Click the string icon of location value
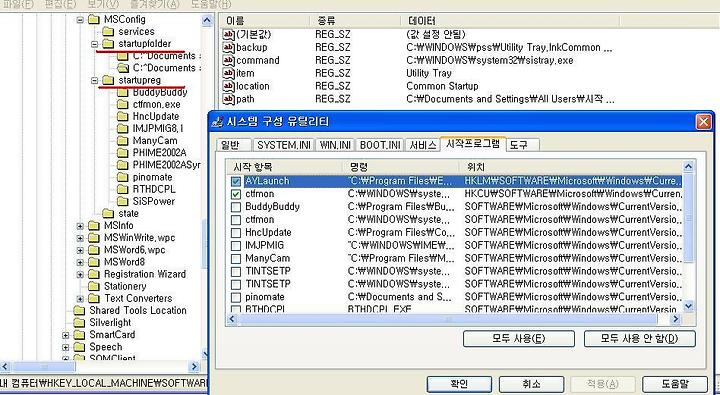 pyautogui.click(x=228, y=86)
